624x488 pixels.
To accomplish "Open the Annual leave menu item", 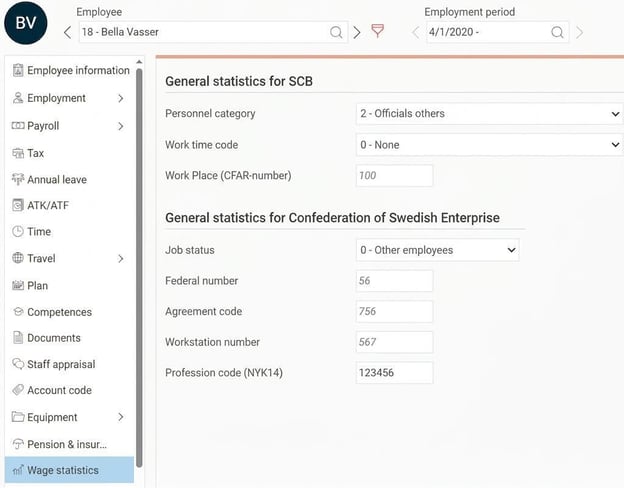I will [70, 179].
